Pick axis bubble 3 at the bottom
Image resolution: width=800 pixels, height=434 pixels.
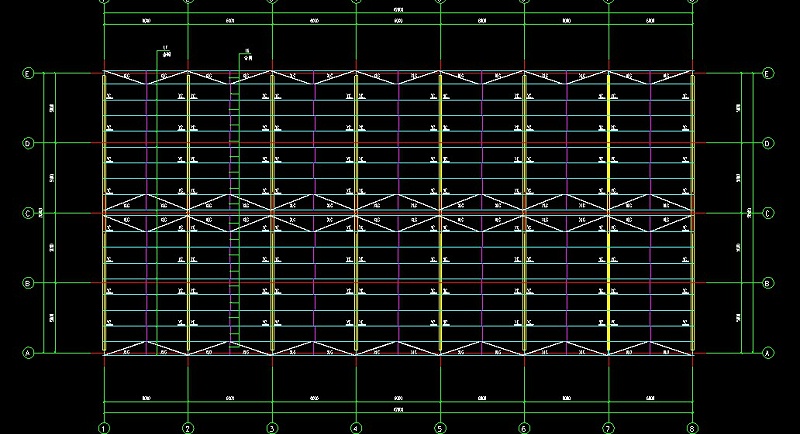(272, 428)
